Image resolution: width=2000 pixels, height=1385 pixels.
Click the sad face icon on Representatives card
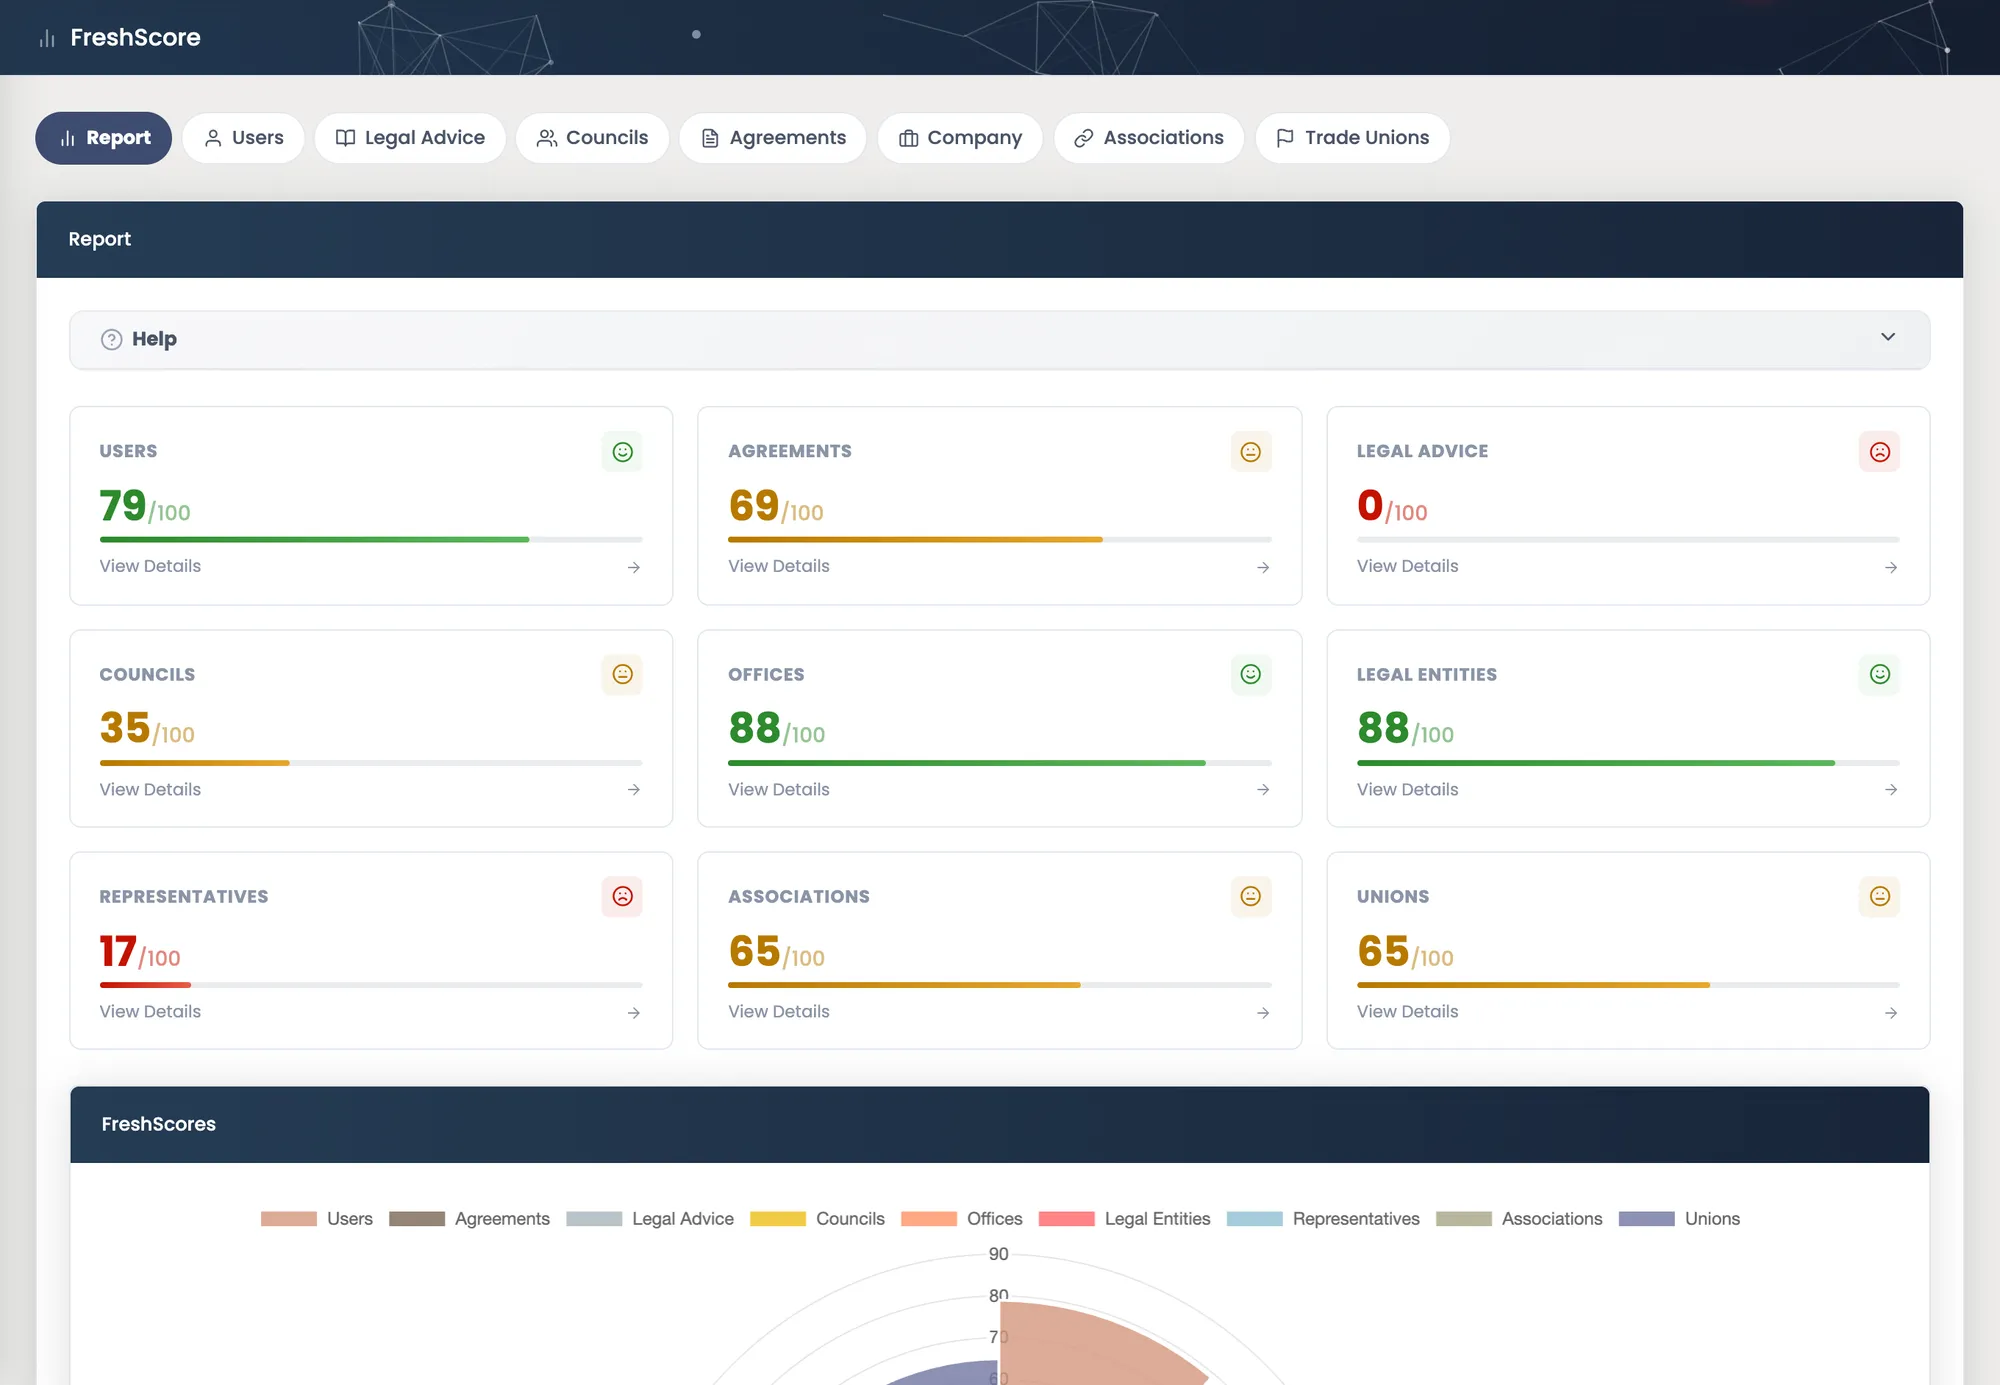pos(622,896)
